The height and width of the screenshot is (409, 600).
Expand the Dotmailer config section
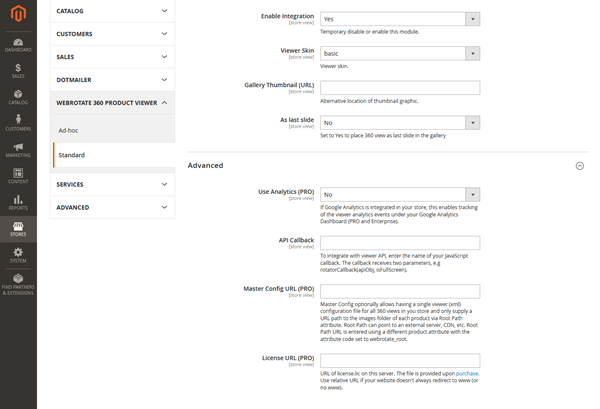[x=111, y=79]
